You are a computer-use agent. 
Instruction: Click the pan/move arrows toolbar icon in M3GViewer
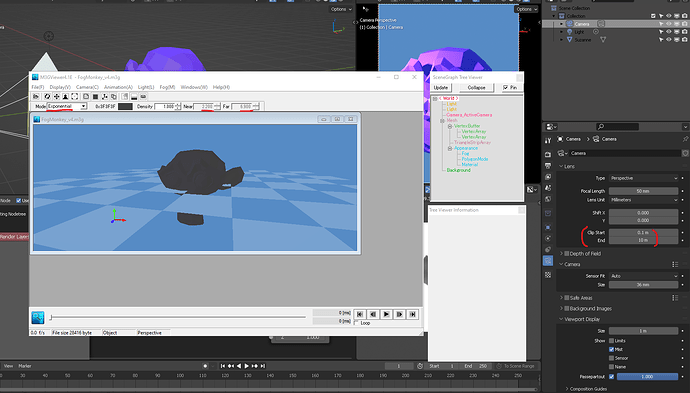(x=56, y=96)
